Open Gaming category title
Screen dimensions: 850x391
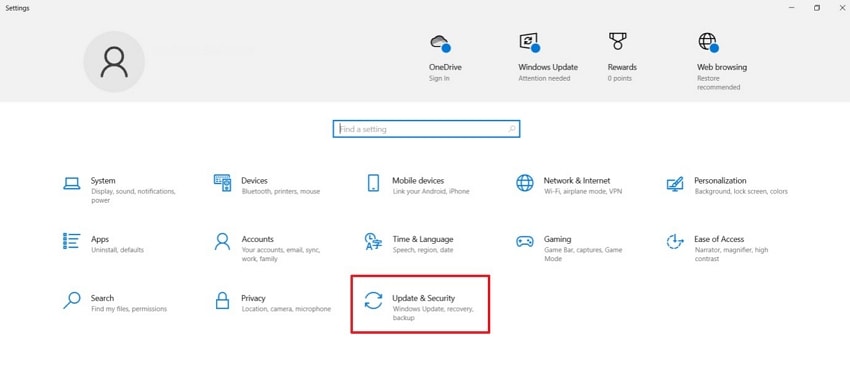coord(557,239)
